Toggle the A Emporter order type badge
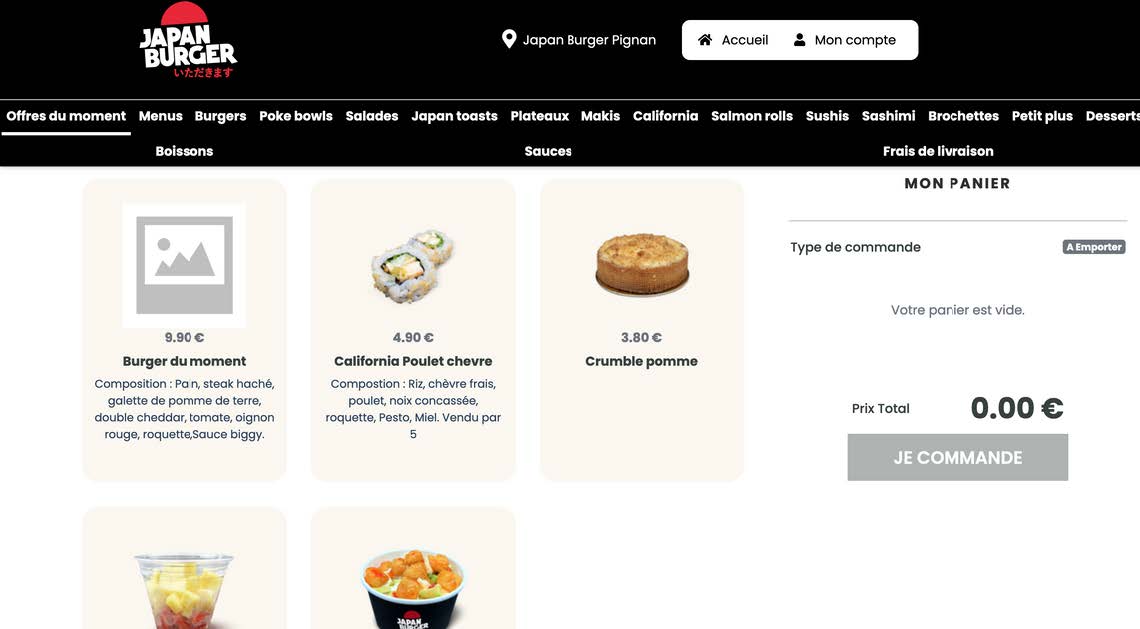This screenshot has width=1140, height=629. (x=1093, y=247)
